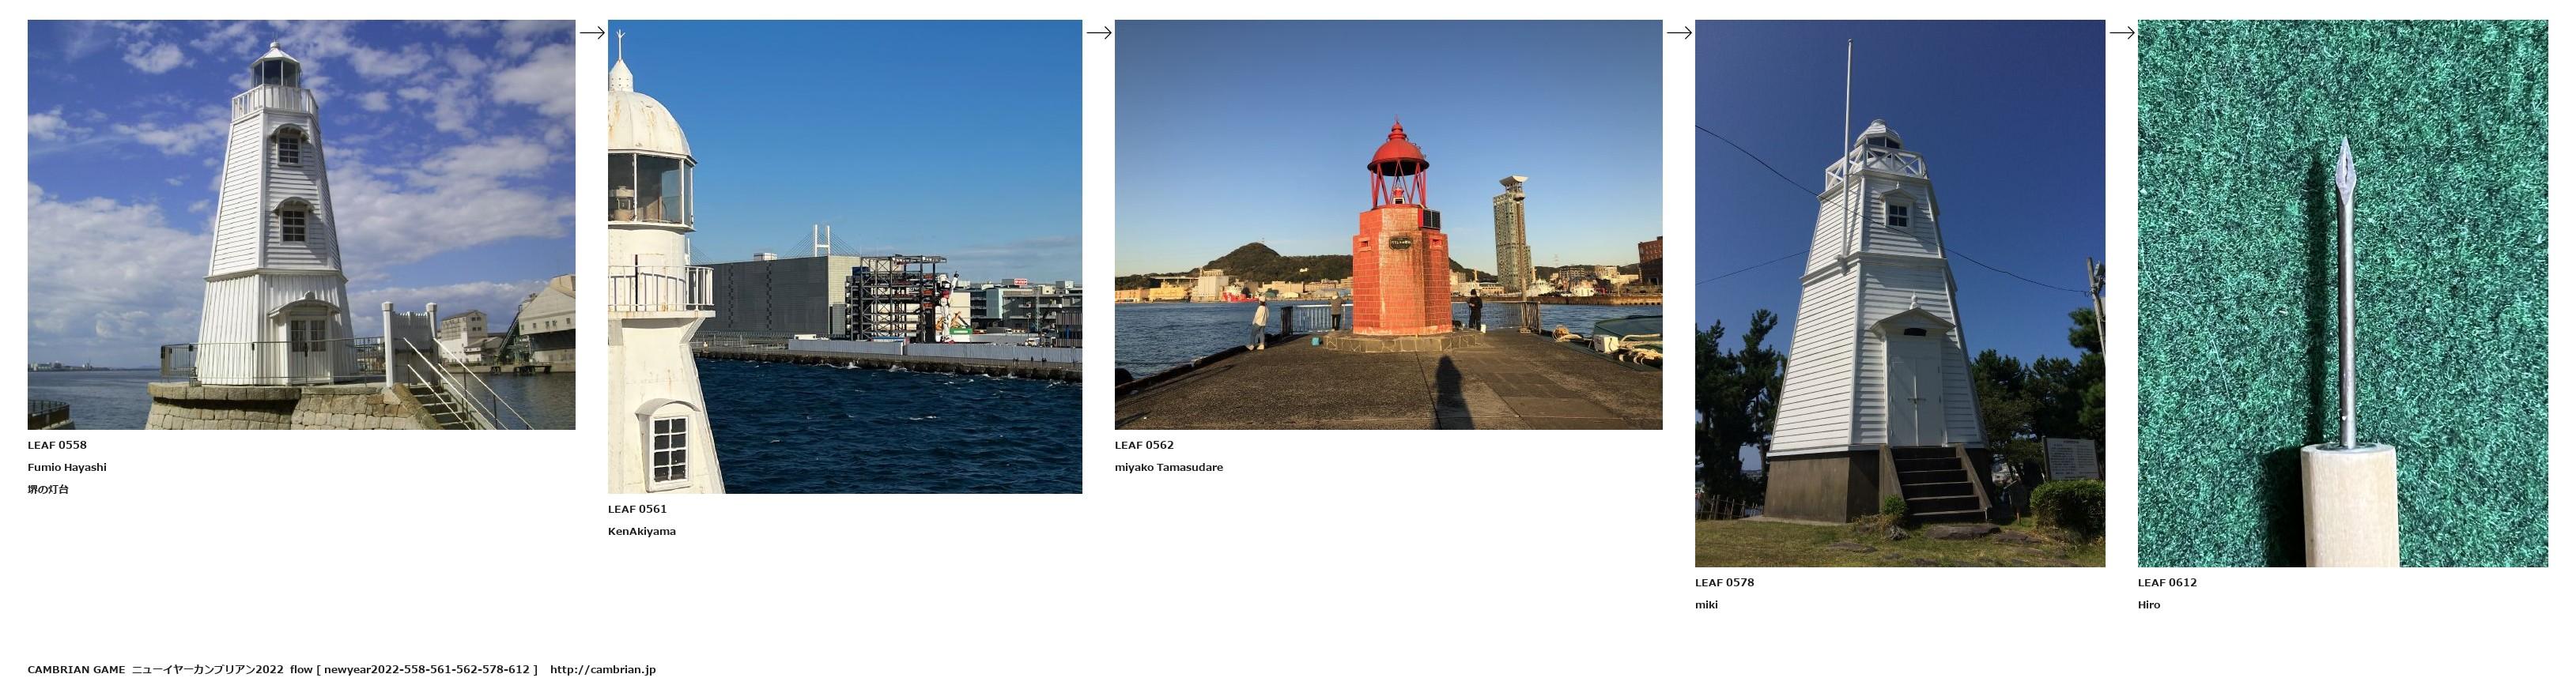Select author name Fumio Hayashi
Viewport: 2576px width, 689px height.
(67, 467)
